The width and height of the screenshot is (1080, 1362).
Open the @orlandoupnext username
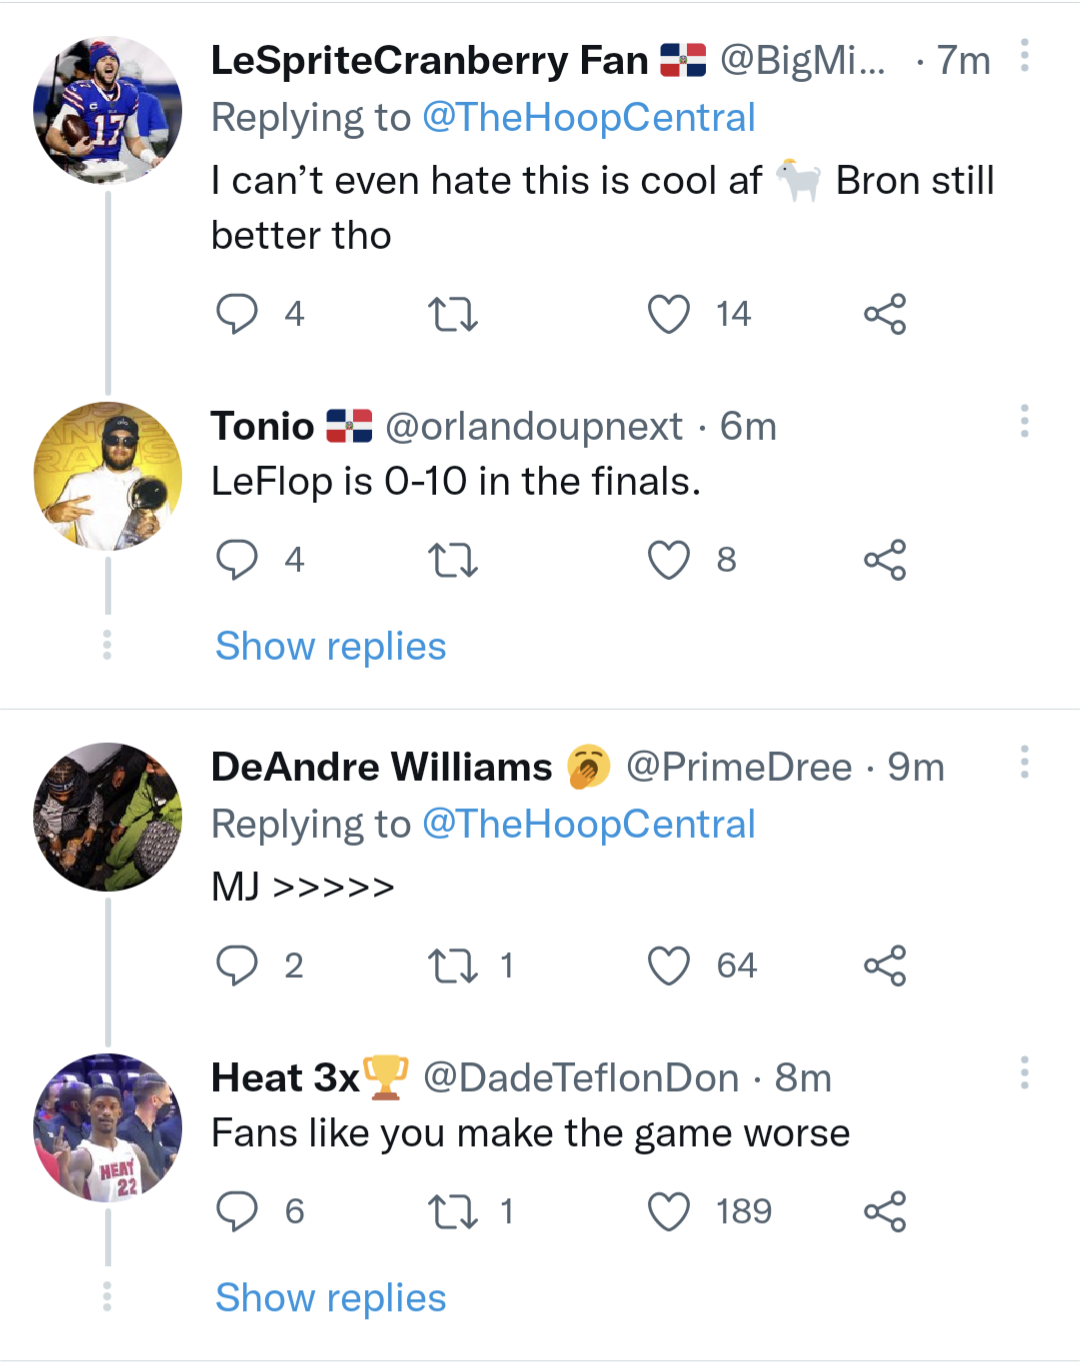[x=534, y=427]
